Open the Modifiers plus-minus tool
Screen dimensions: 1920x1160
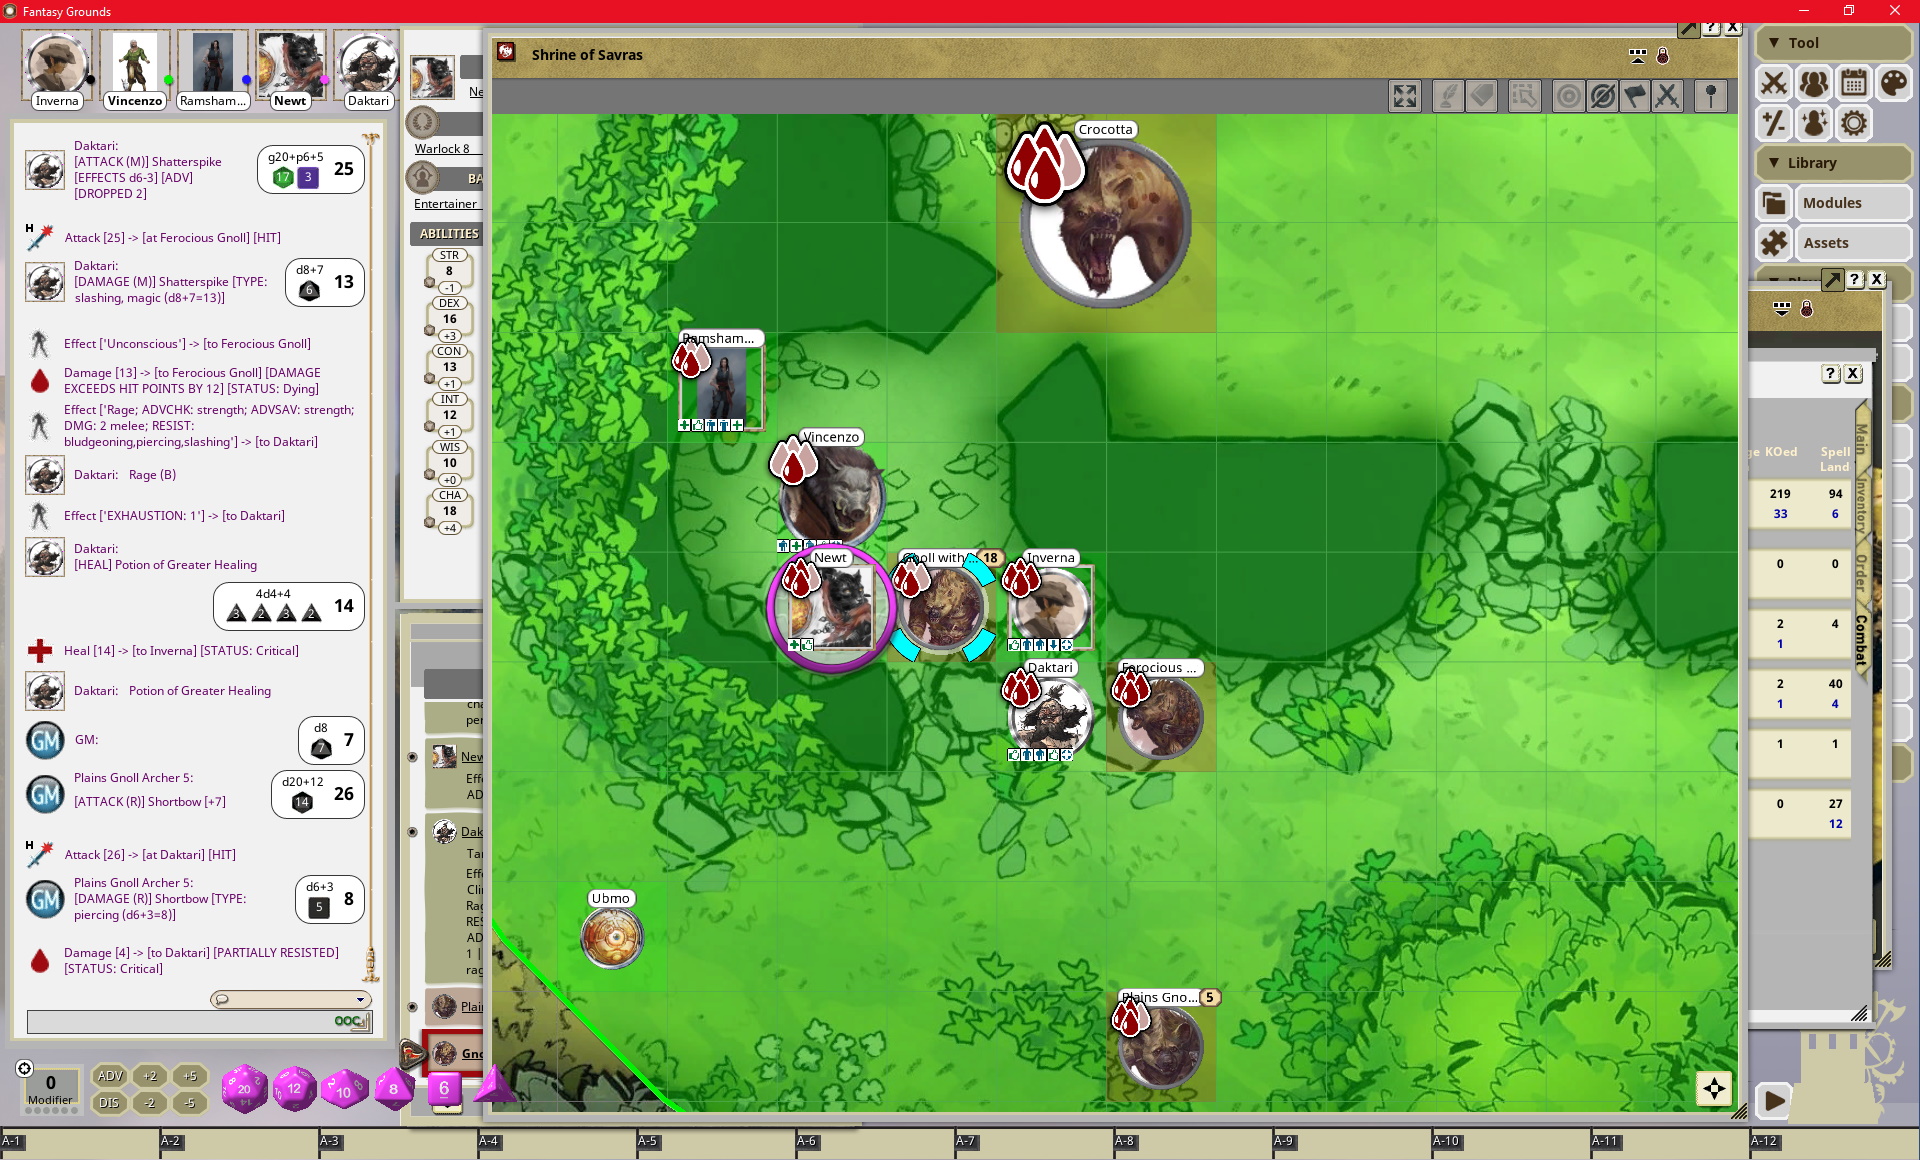(1774, 123)
